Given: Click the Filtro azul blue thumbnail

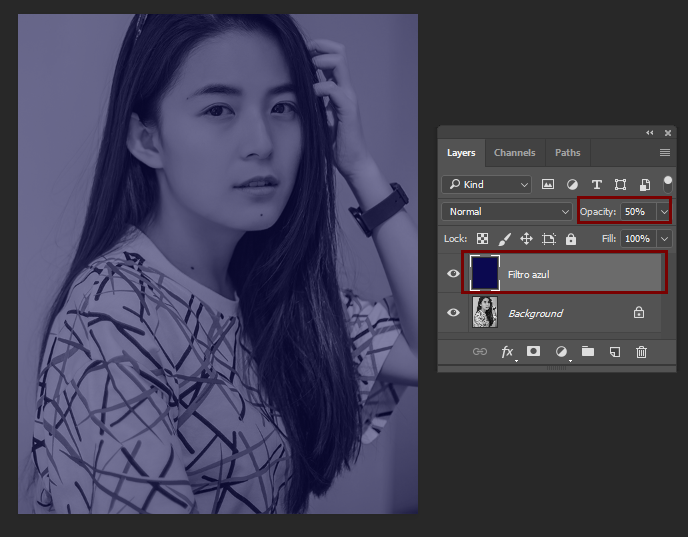Looking at the screenshot, I should (484, 273).
